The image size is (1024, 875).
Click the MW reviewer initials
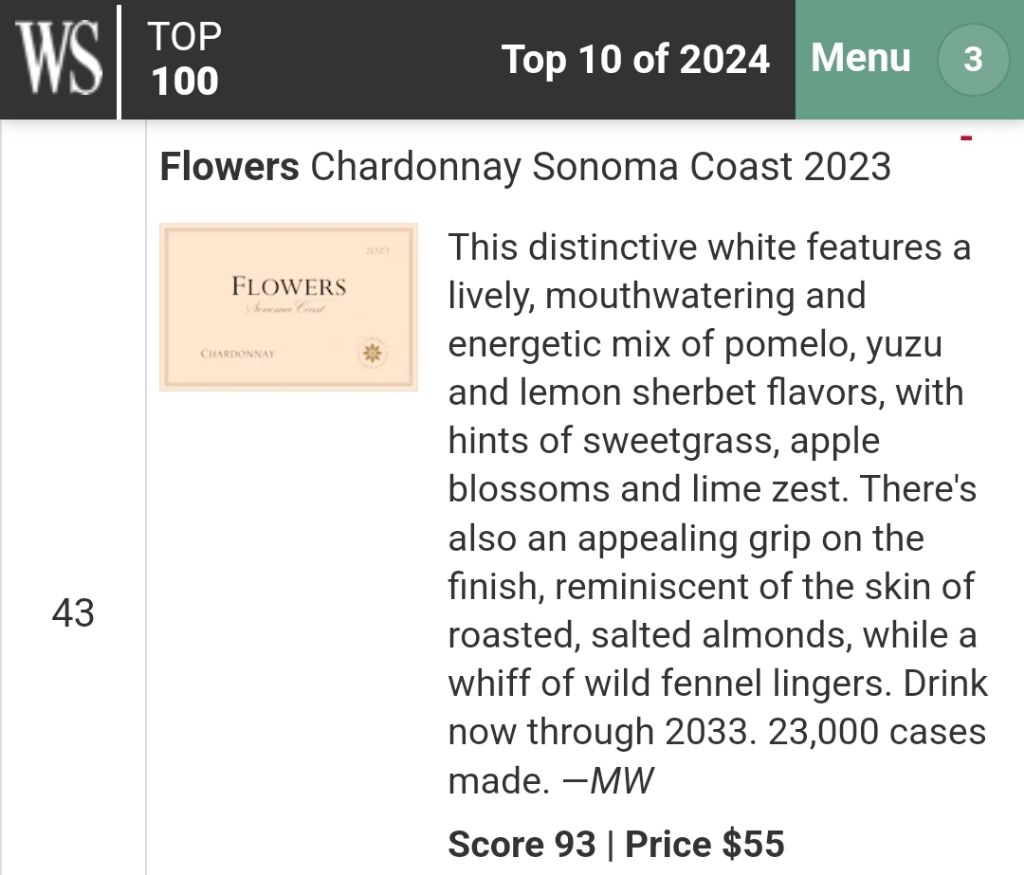[x=621, y=781]
